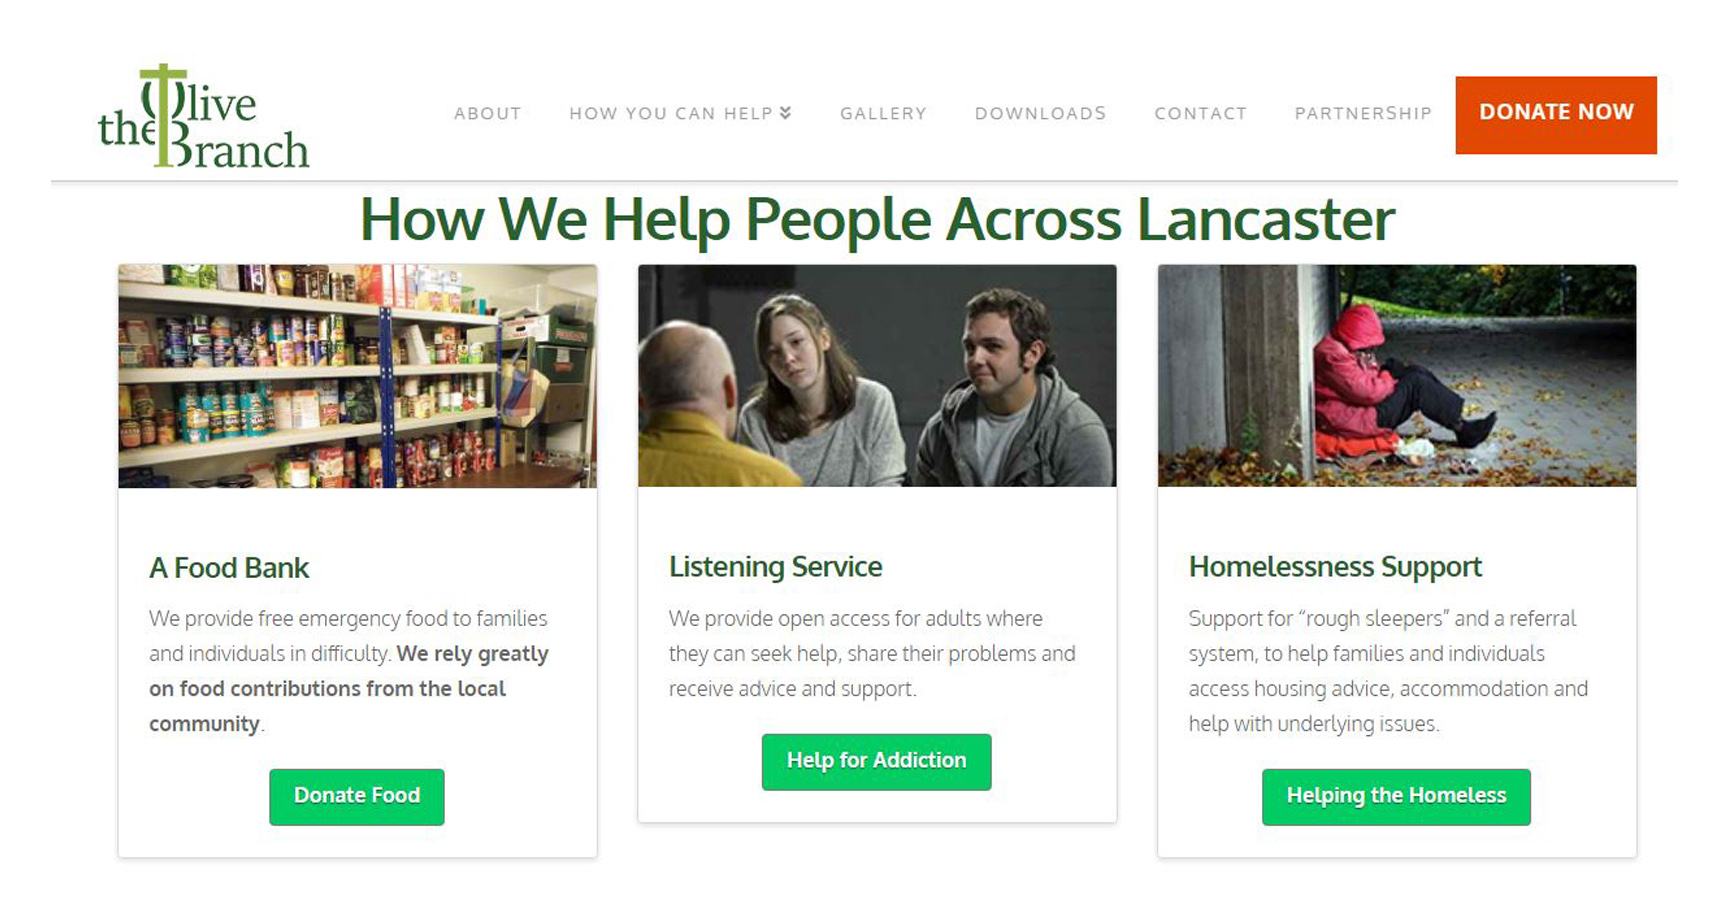This screenshot has height=924, width=1726.
Task: Click the How We Help People Across Lancaster title
Action: coord(877,219)
